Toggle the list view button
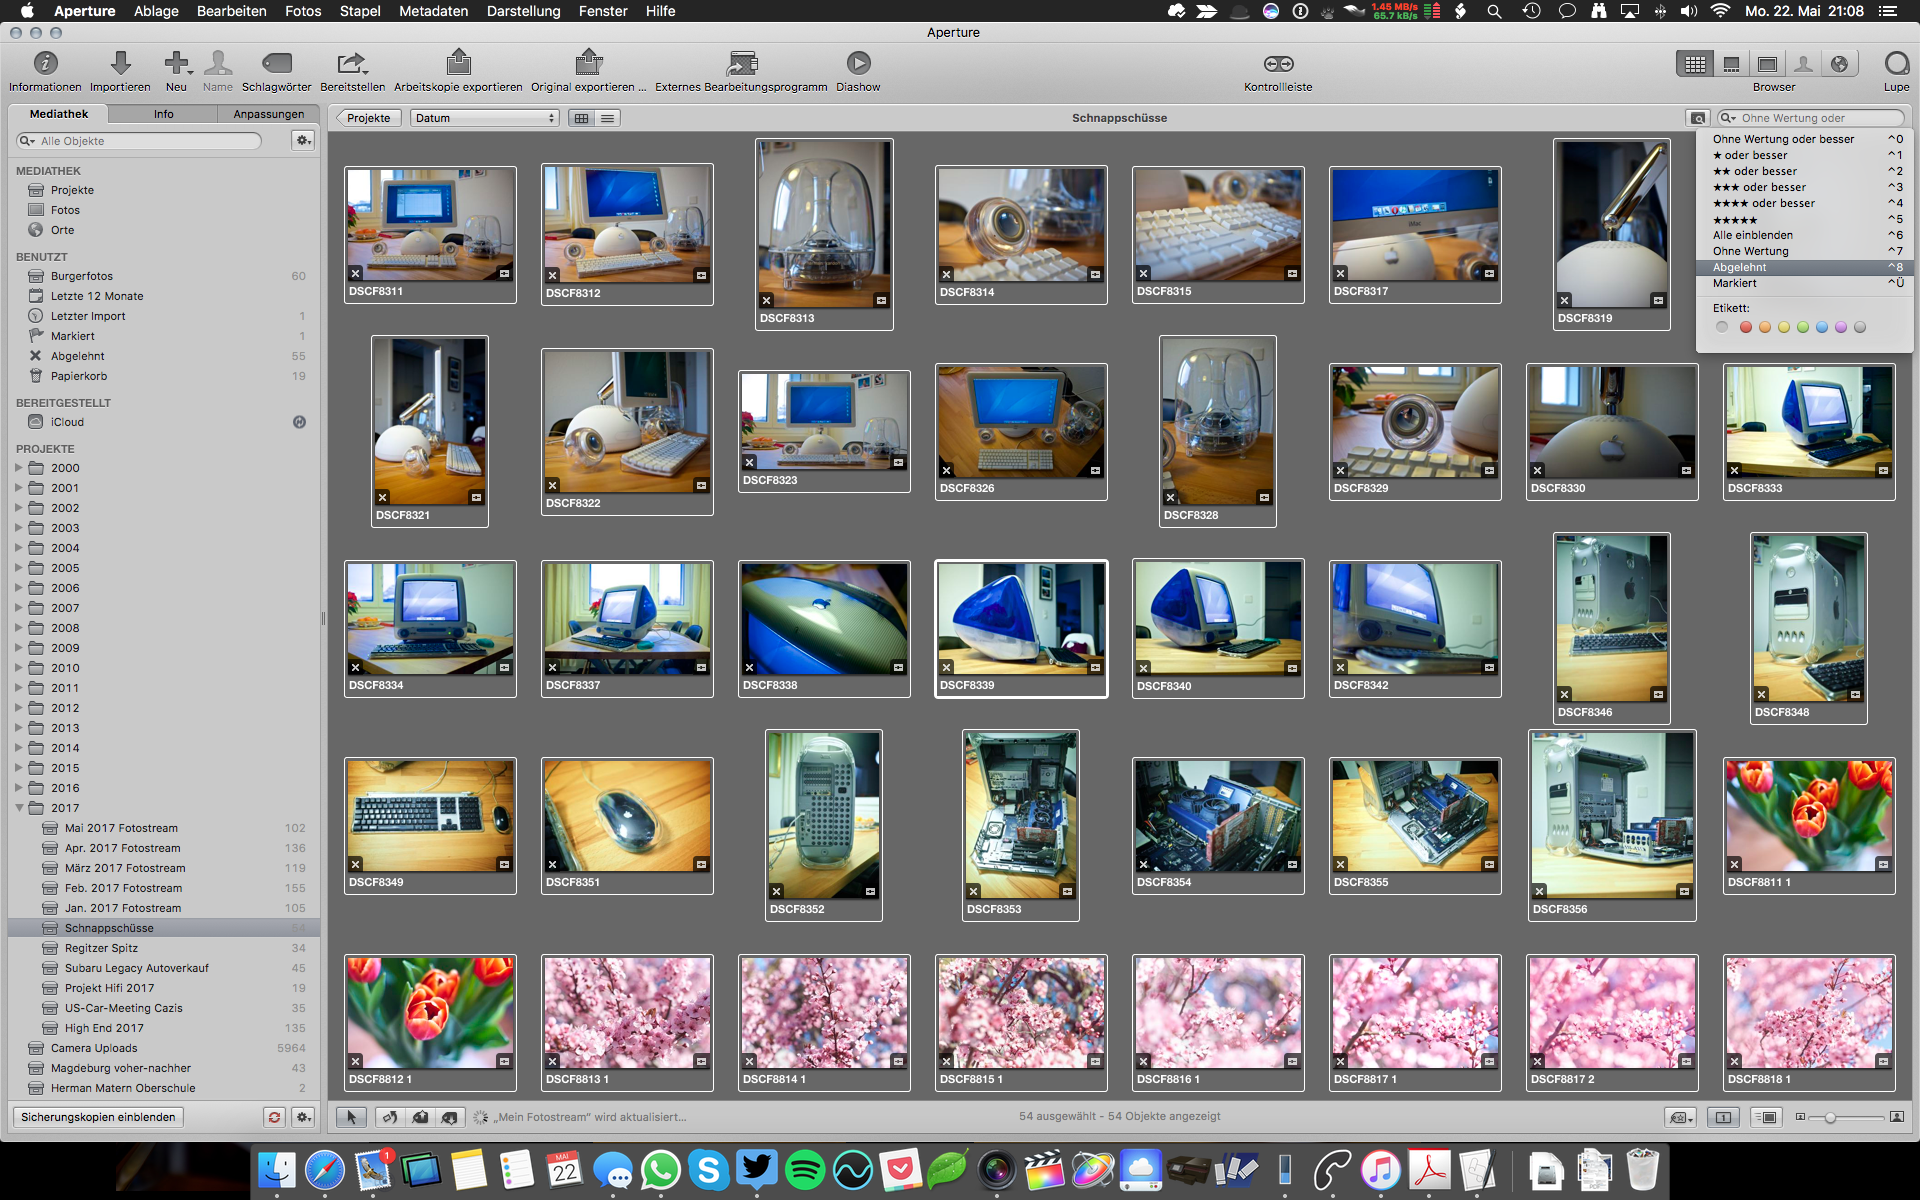Screen dimensions: 1920x1200 click(x=607, y=118)
